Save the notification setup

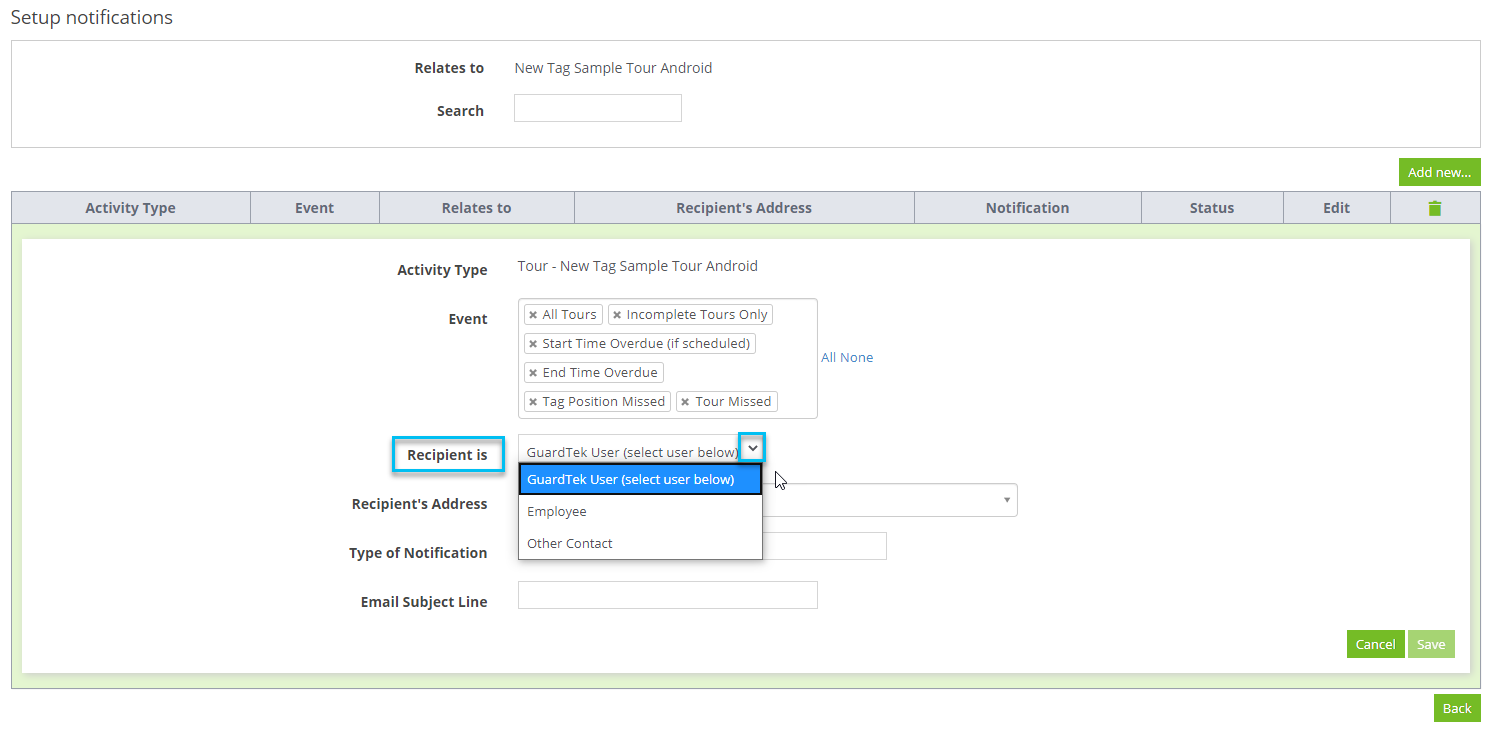[x=1431, y=644]
